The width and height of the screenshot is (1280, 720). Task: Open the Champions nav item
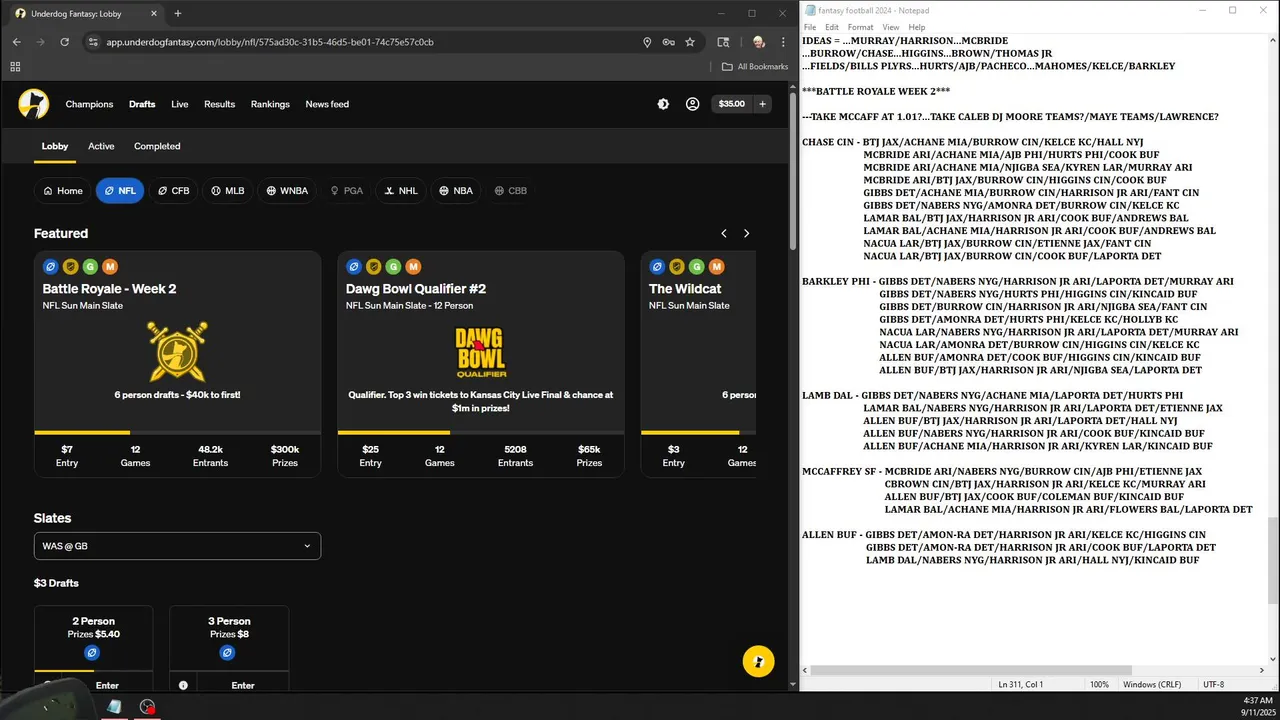click(x=89, y=104)
